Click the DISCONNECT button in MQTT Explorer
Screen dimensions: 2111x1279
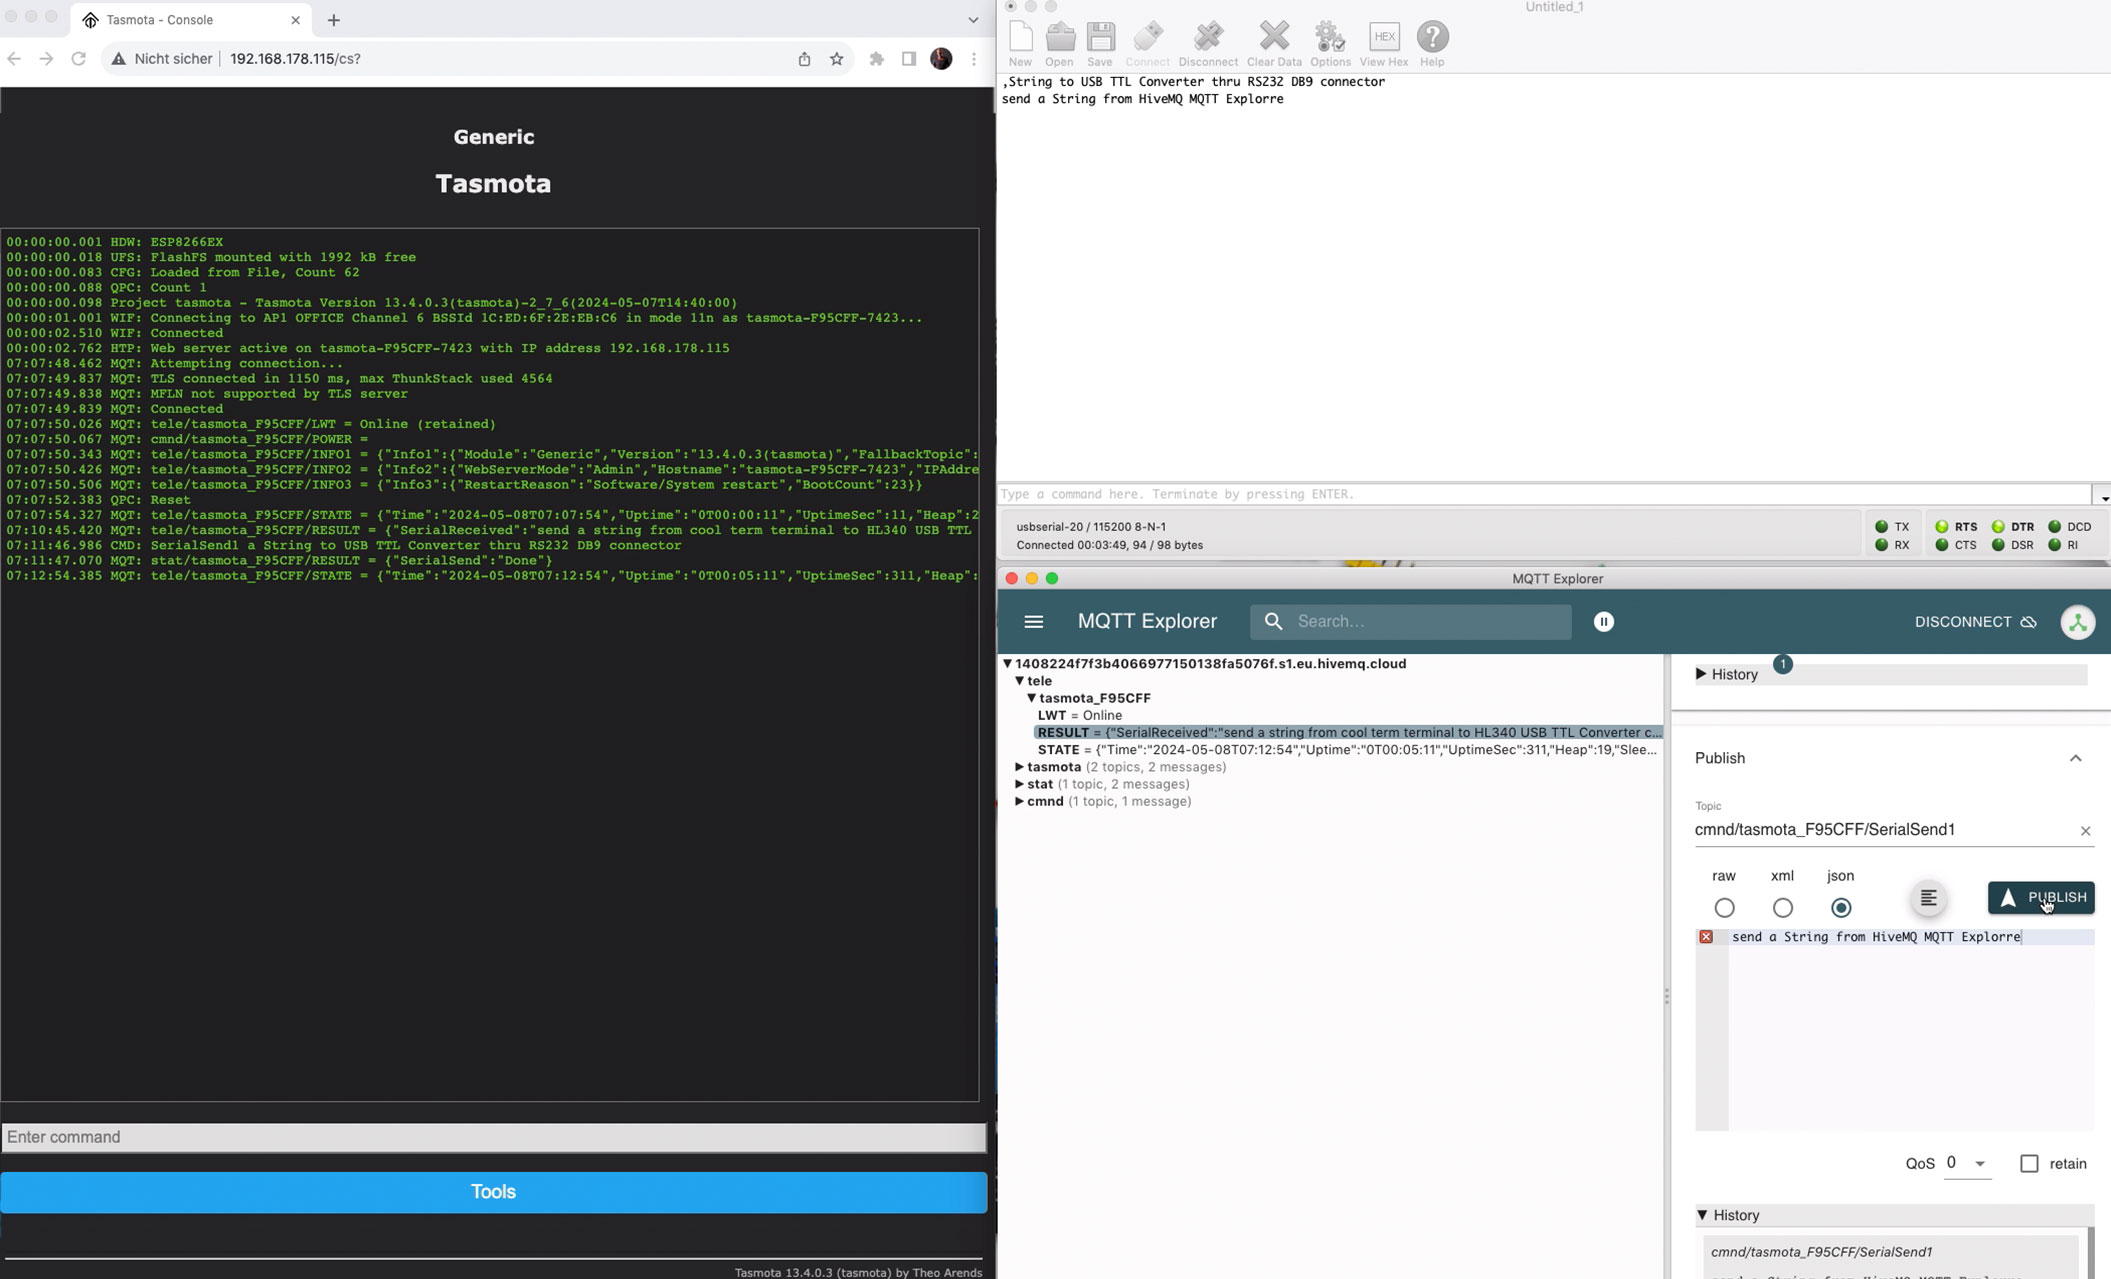pyautogui.click(x=1975, y=622)
